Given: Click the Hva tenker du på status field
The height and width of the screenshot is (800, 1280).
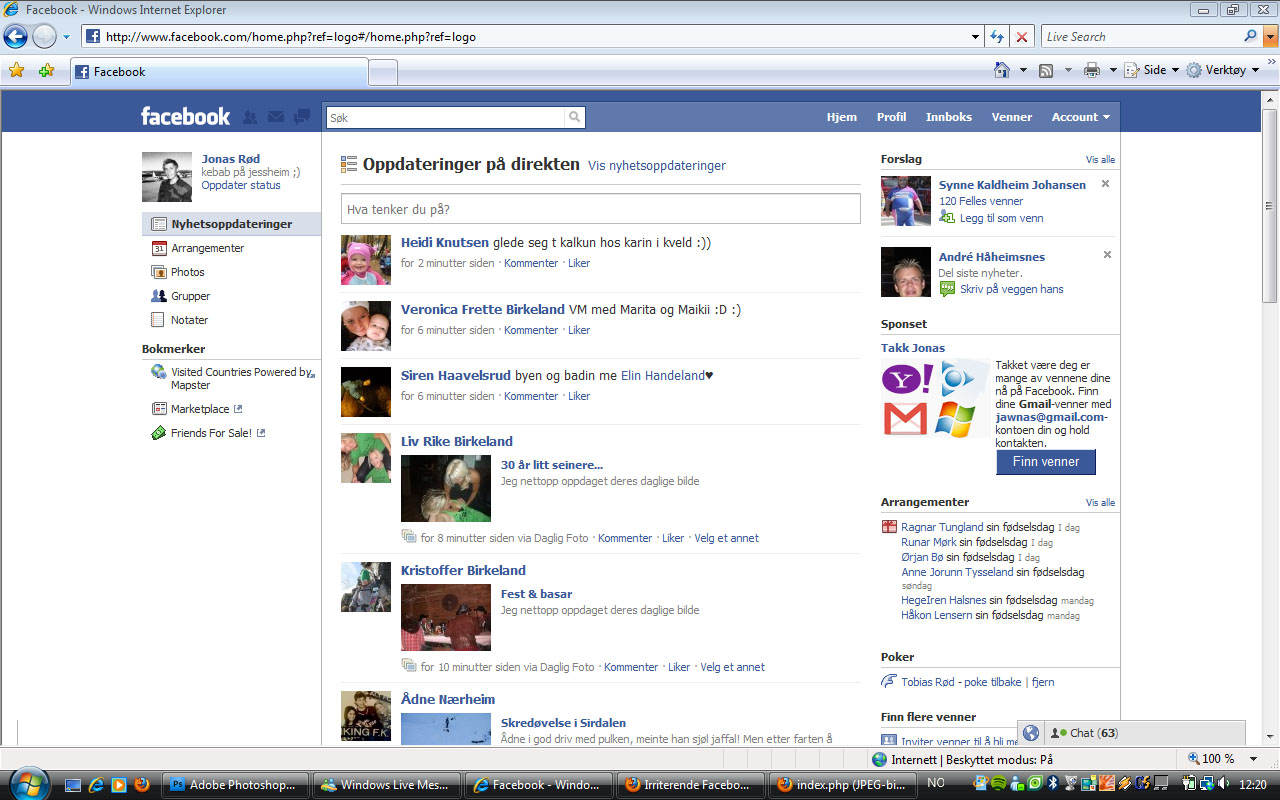Looking at the screenshot, I should click(x=601, y=209).
